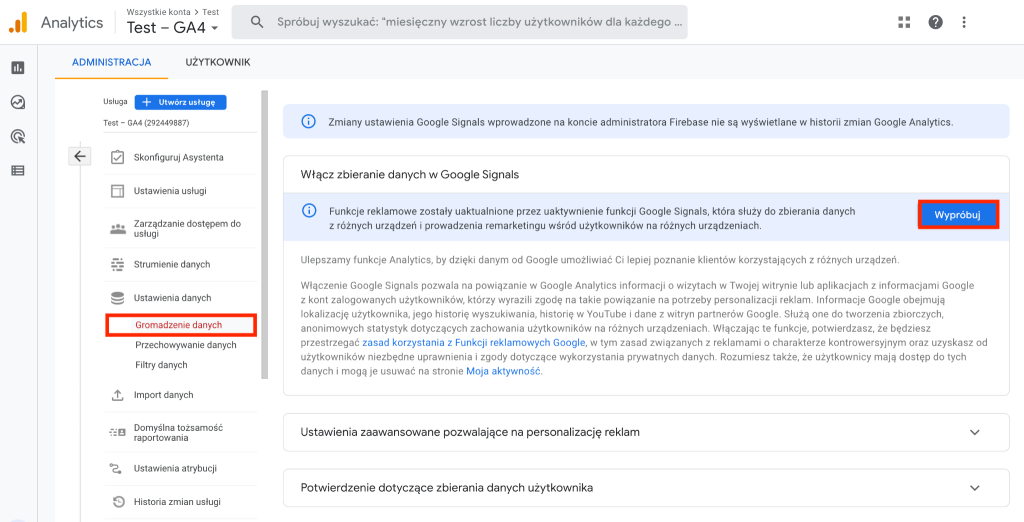The width and height of the screenshot is (1024, 522).
Task: Open the Moja aktywność link
Action: point(504,371)
